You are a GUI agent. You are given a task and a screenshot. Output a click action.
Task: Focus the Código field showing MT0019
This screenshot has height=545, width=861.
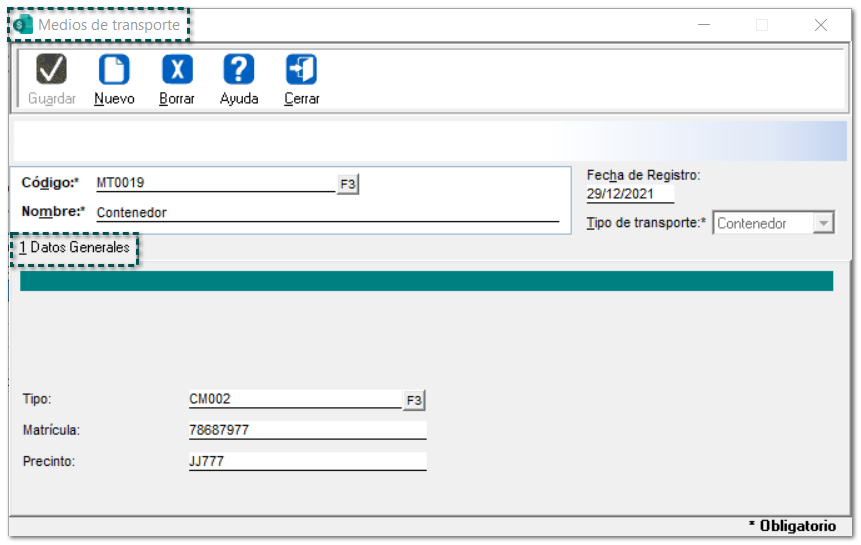215,183
